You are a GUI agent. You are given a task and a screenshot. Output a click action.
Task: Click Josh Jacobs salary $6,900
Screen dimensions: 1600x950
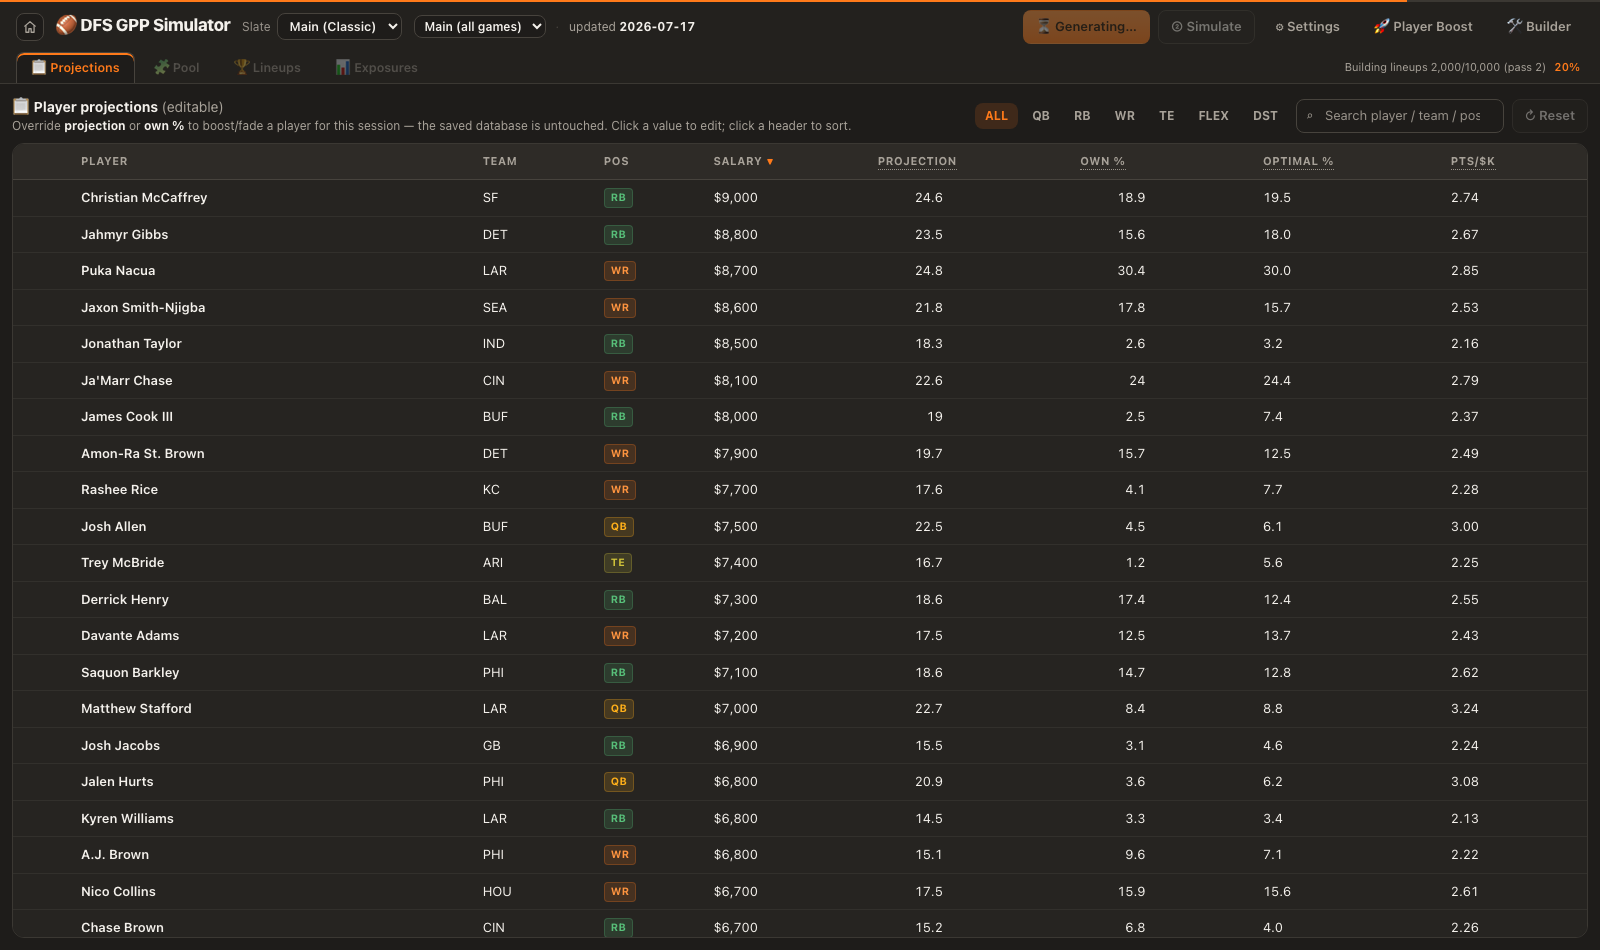pyautogui.click(x=736, y=746)
